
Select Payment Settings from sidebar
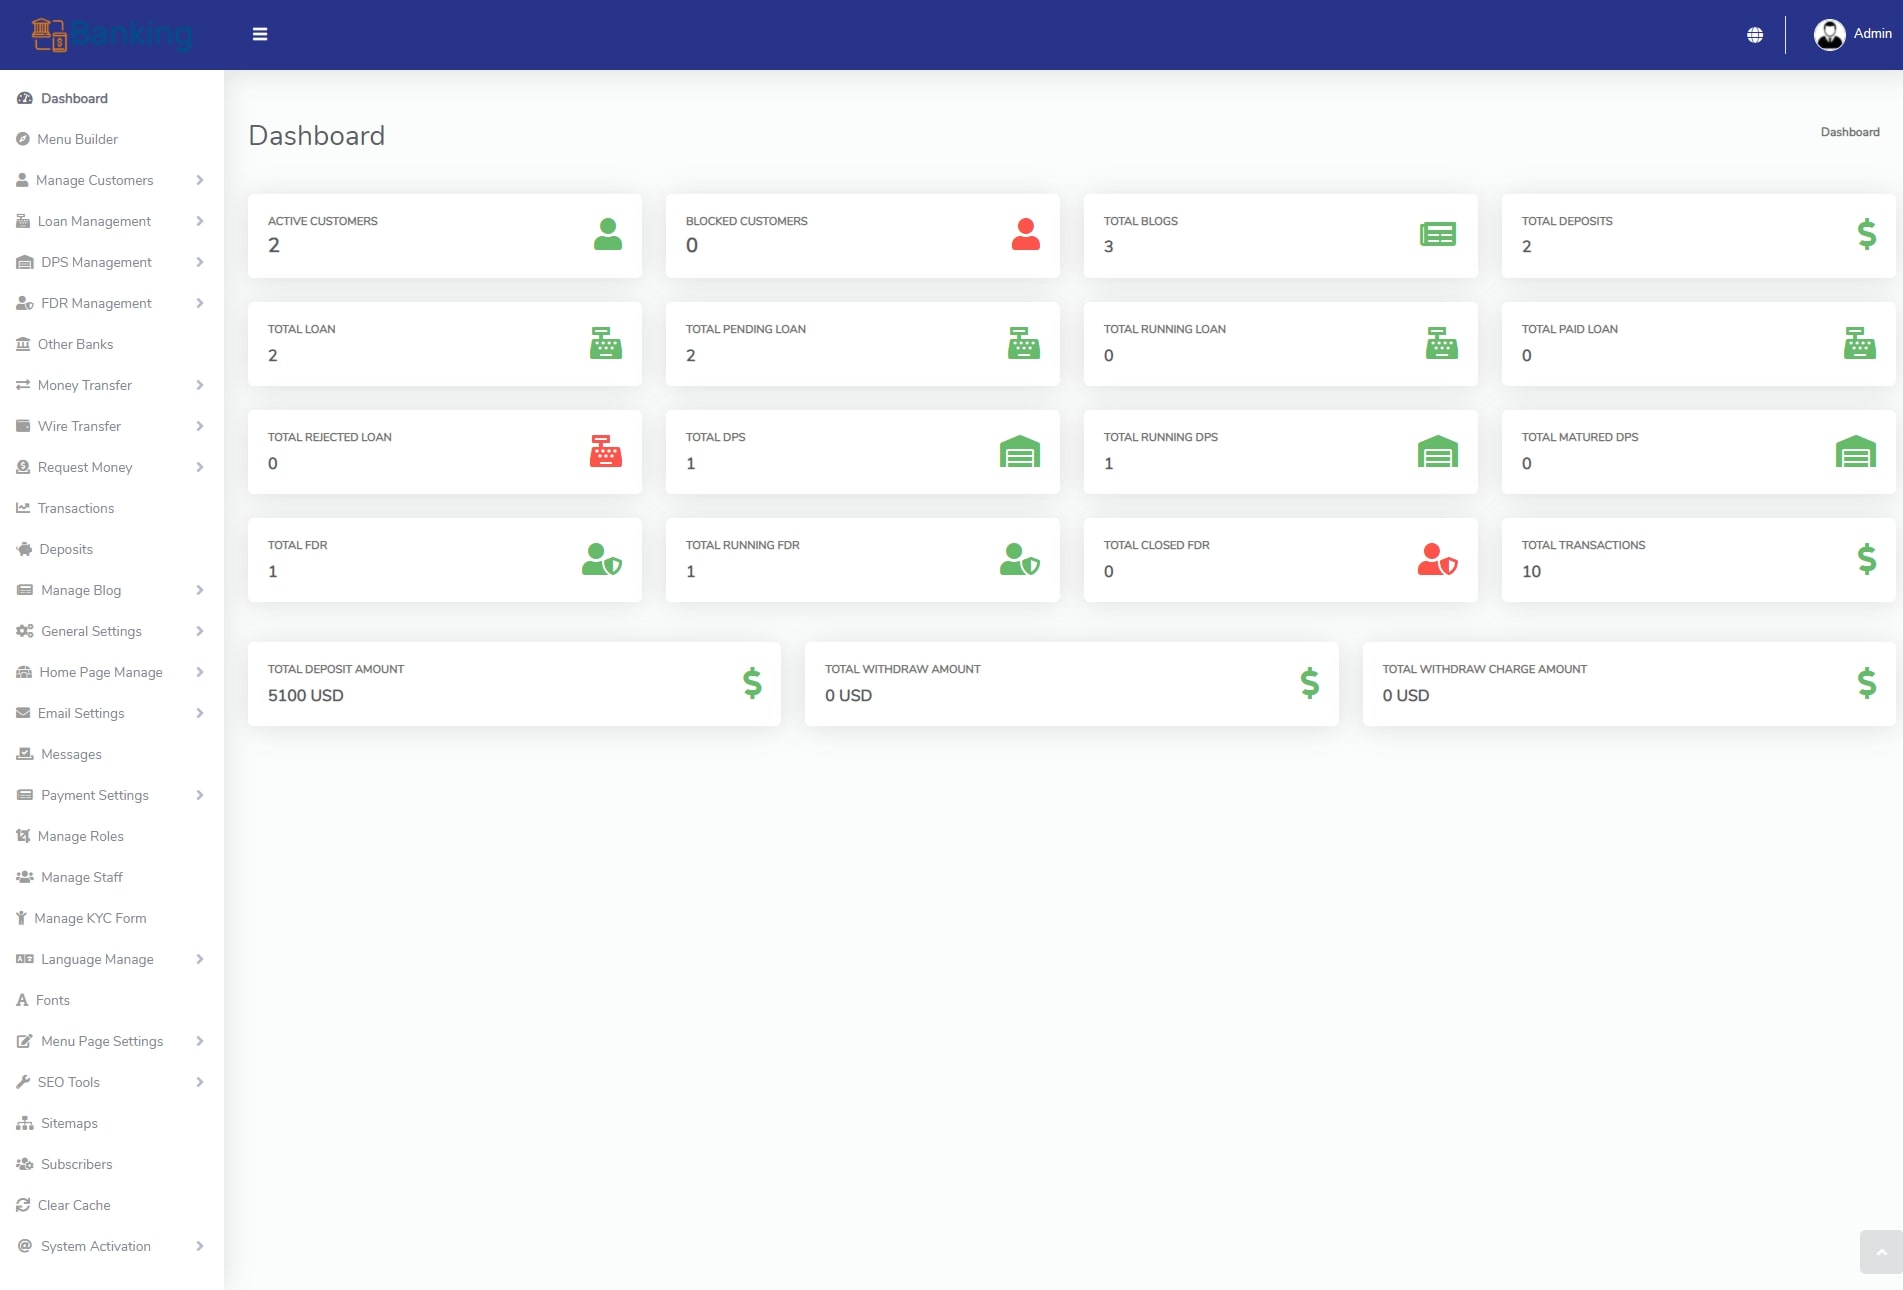coord(95,795)
